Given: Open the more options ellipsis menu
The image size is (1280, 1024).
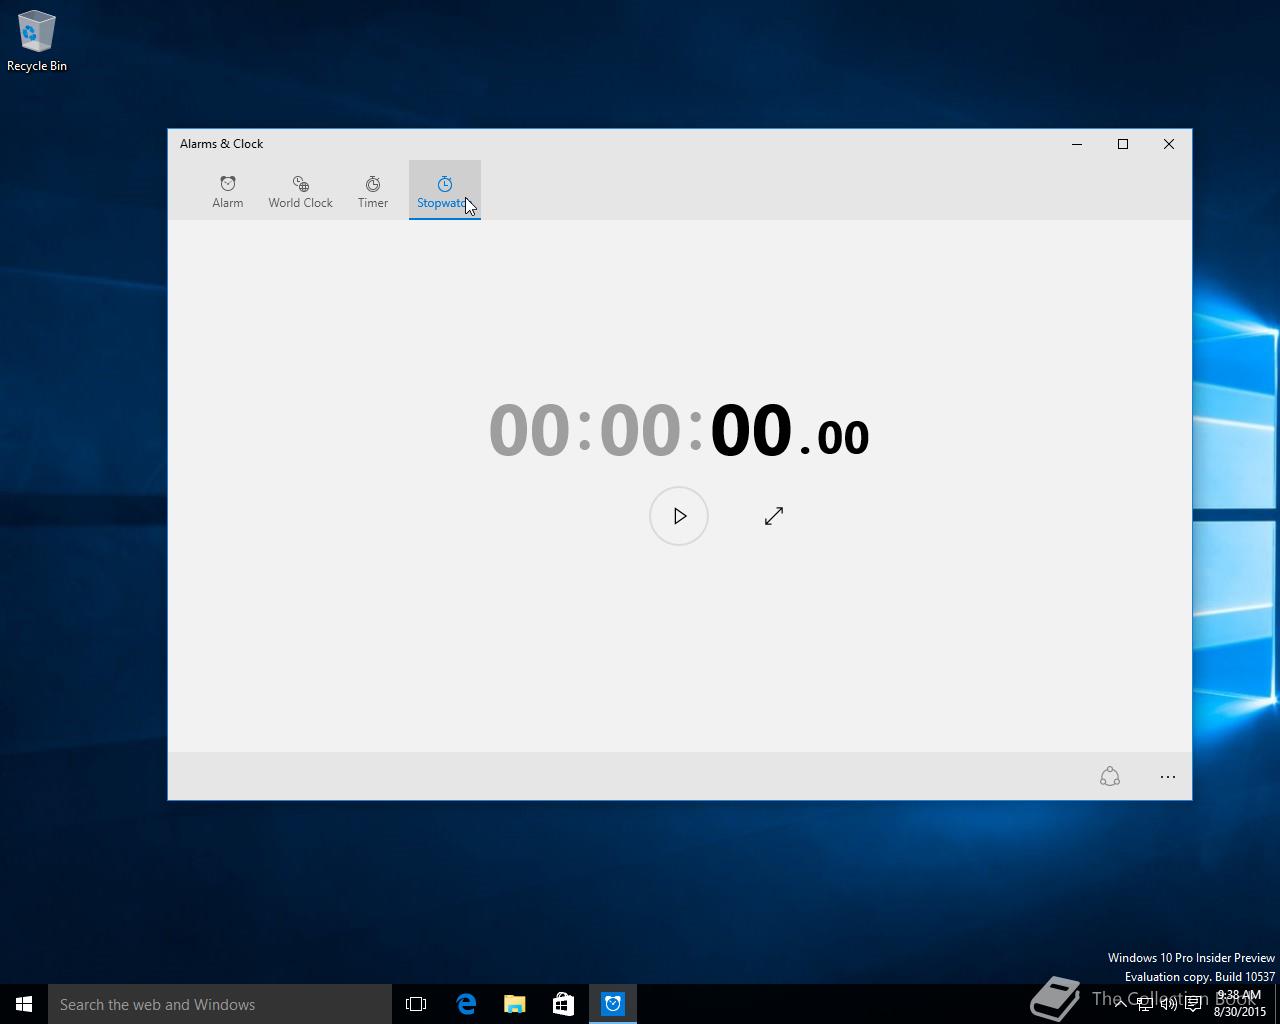Looking at the screenshot, I should click(x=1168, y=777).
